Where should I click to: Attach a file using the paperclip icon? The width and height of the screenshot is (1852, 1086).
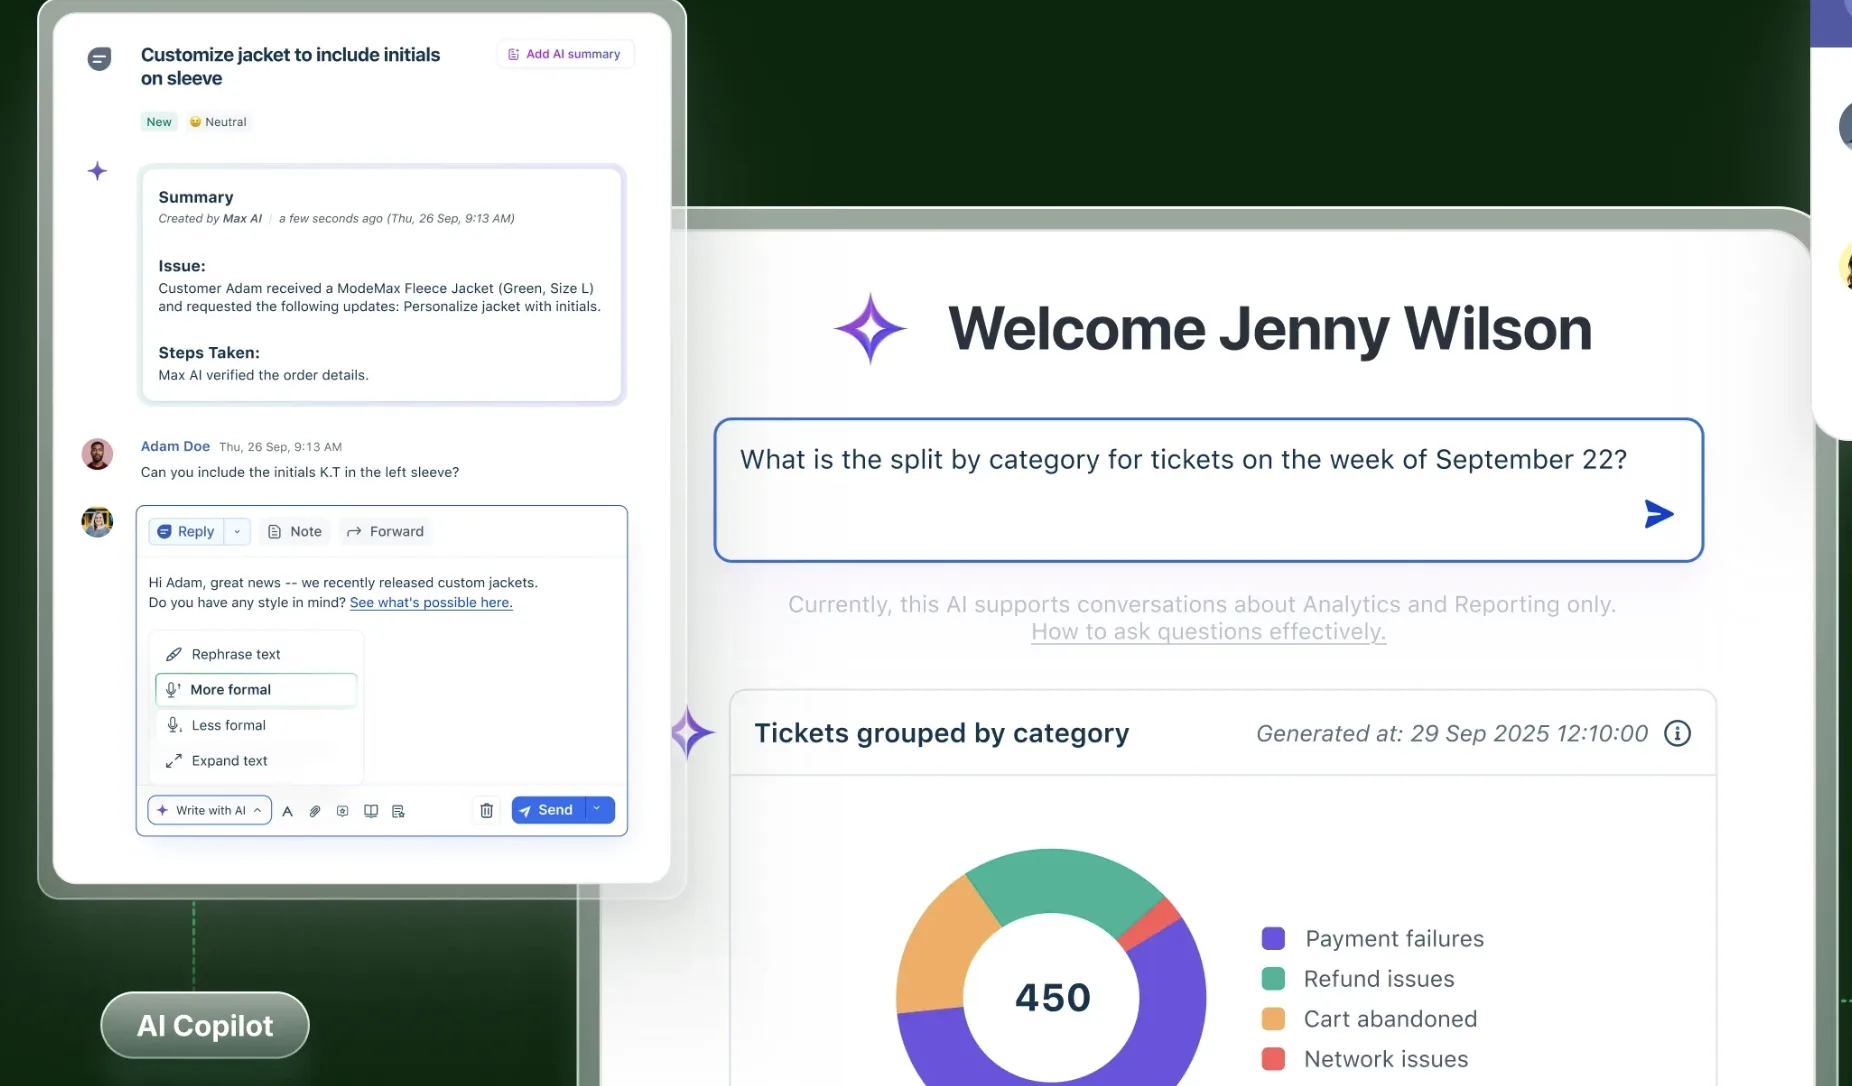tap(315, 811)
